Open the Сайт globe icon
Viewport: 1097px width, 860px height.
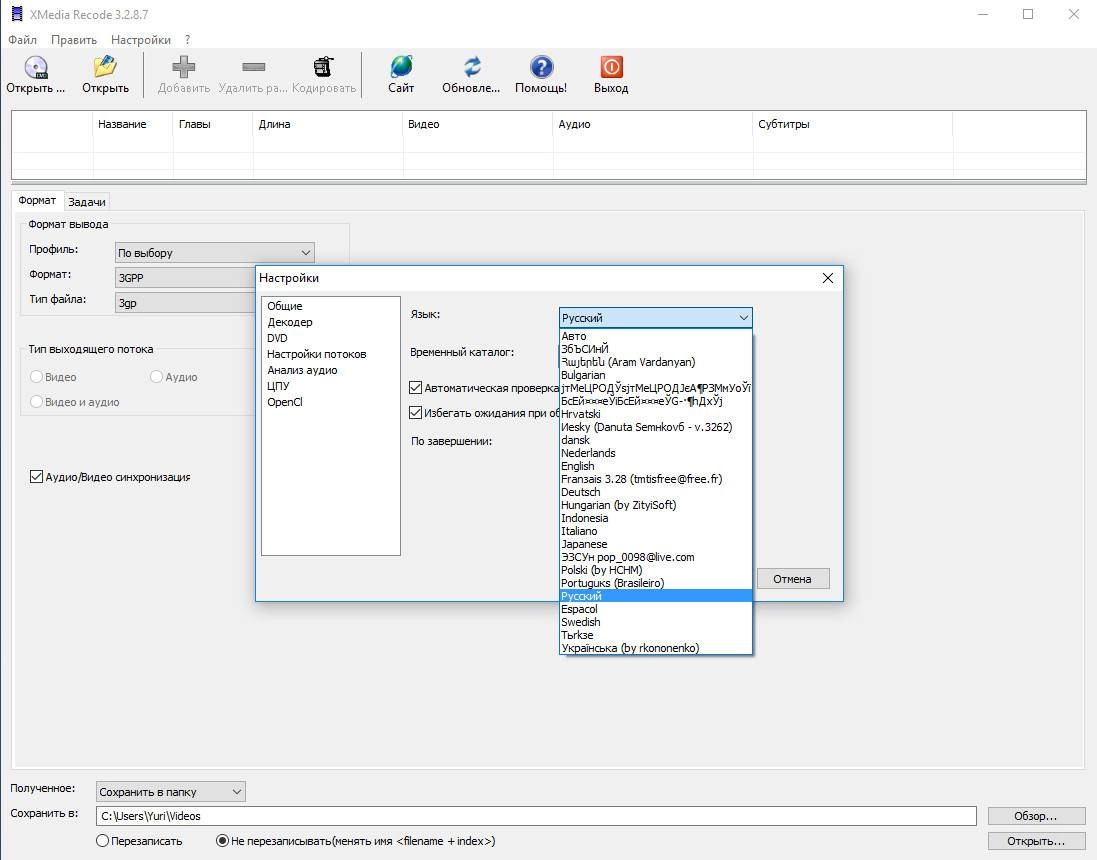(401, 67)
